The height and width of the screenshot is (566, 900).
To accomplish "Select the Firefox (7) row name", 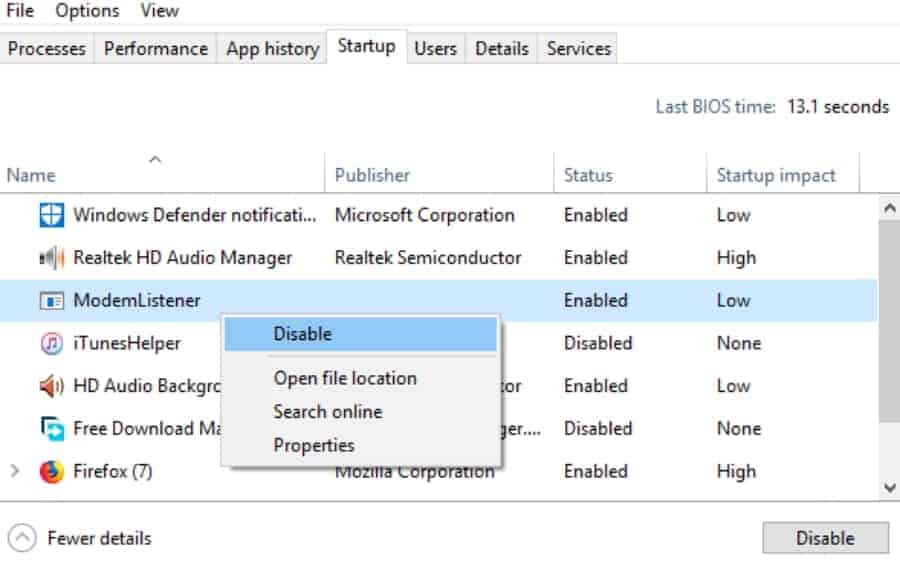I will click(x=112, y=471).
